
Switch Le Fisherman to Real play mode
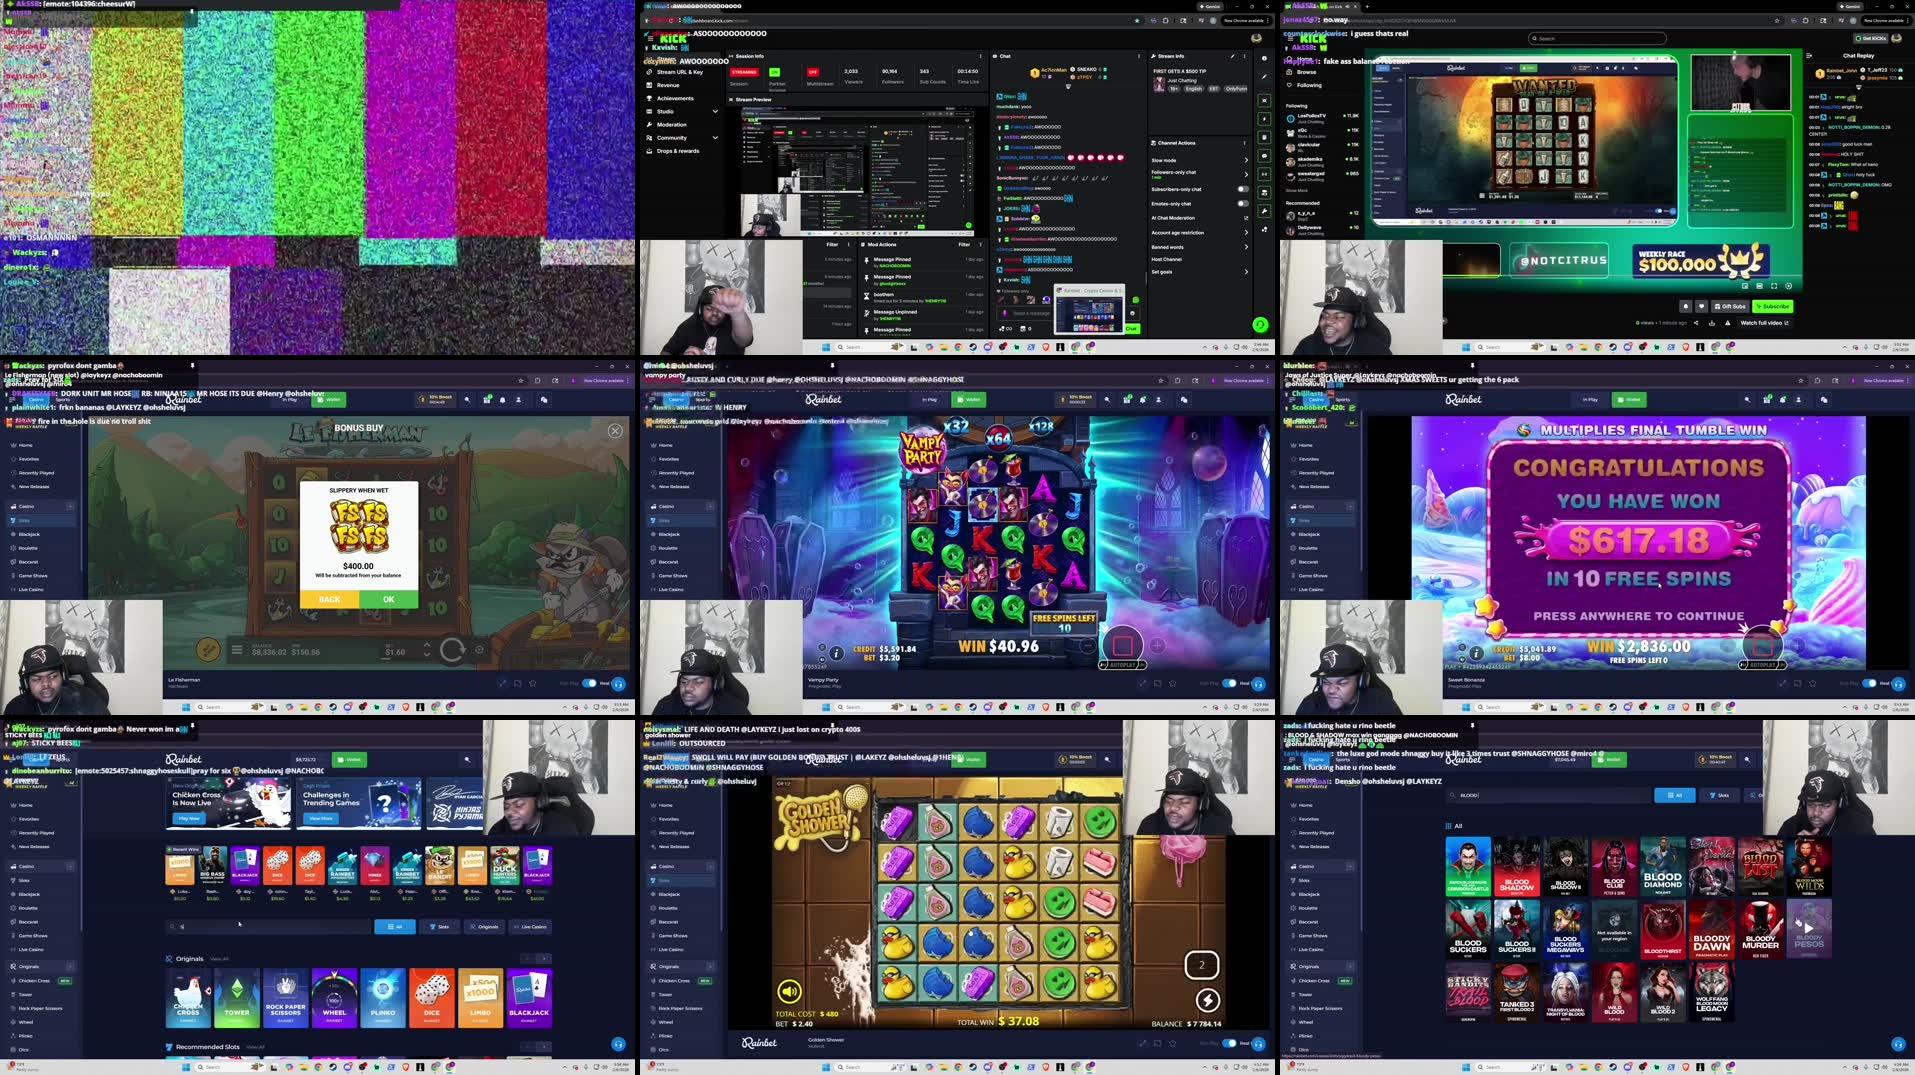[591, 684]
